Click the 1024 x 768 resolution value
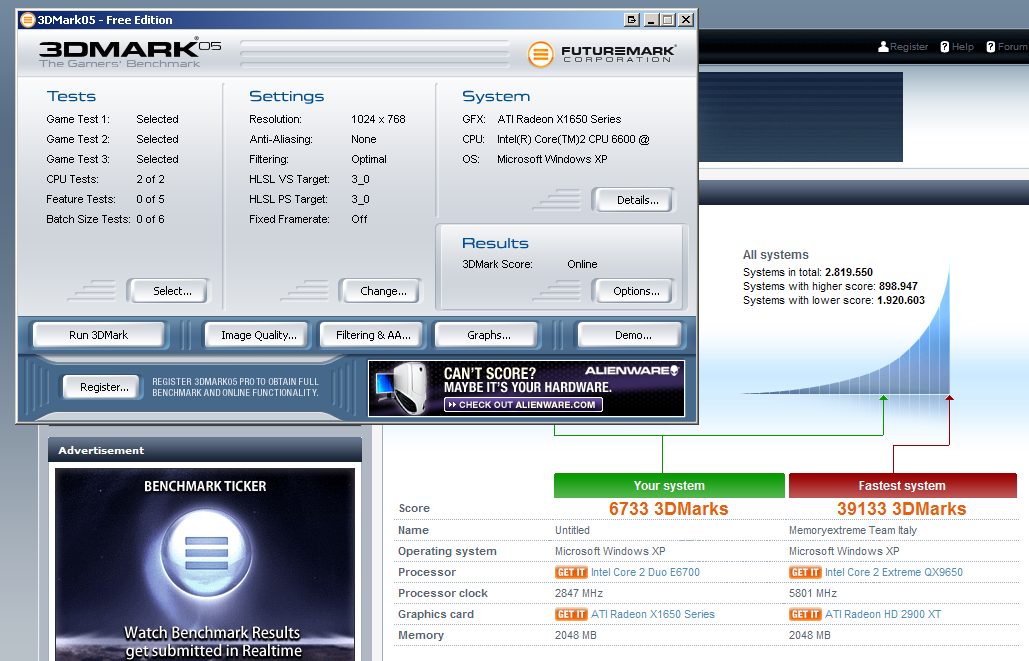 point(378,119)
